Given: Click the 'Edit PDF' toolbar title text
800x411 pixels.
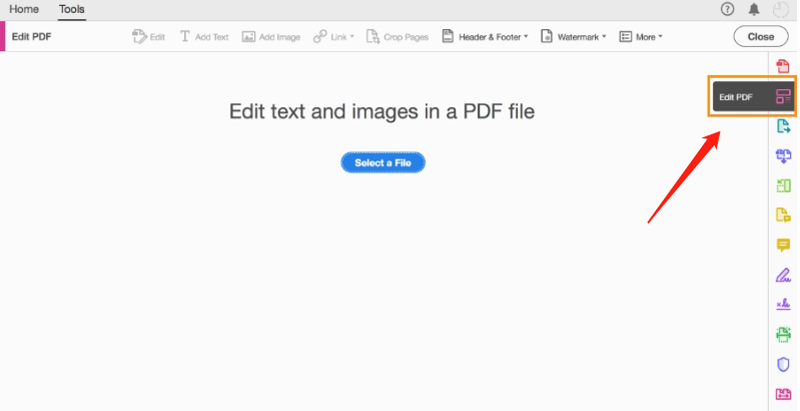Looking at the screenshot, I should (32, 37).
